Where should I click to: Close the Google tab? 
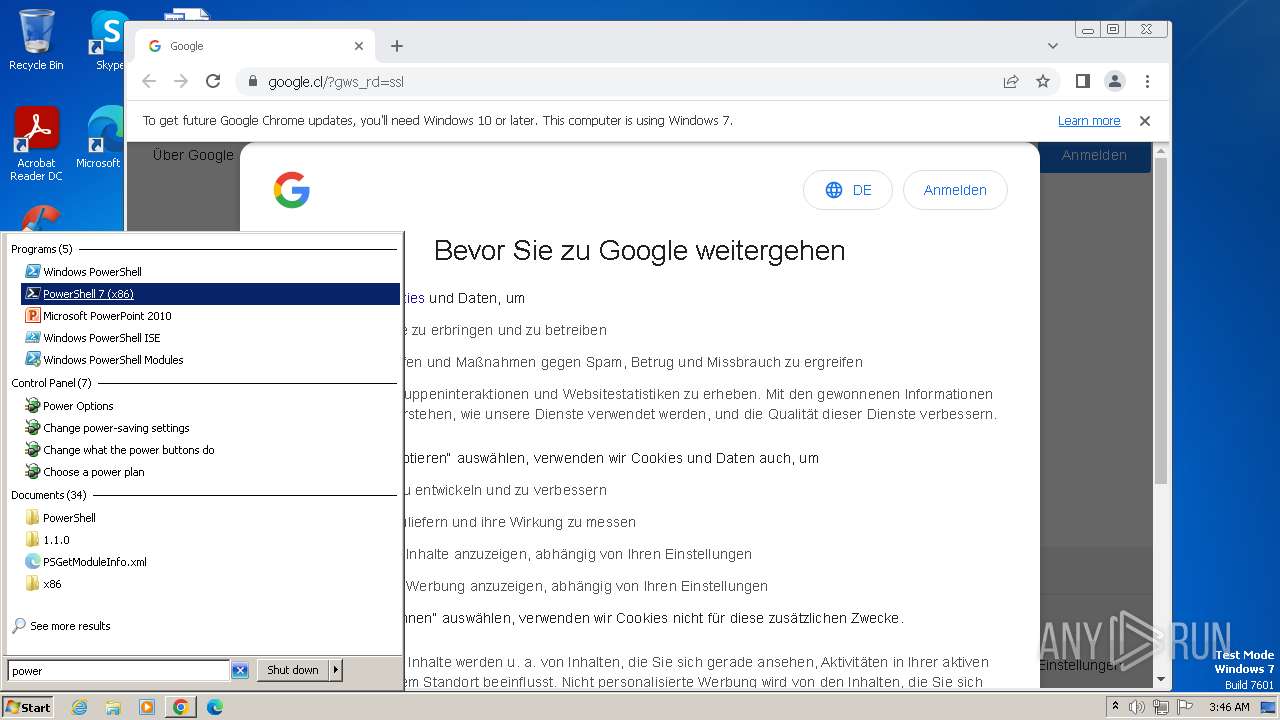[359, 46]
